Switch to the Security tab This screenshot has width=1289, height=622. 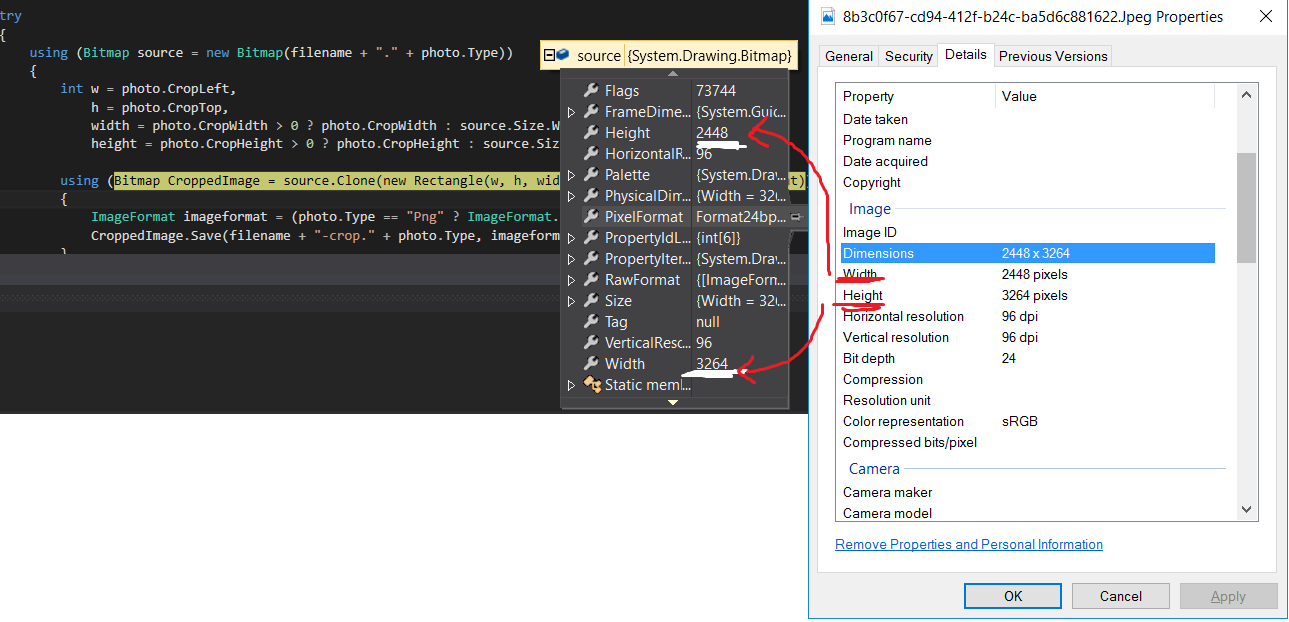[908, 56]
